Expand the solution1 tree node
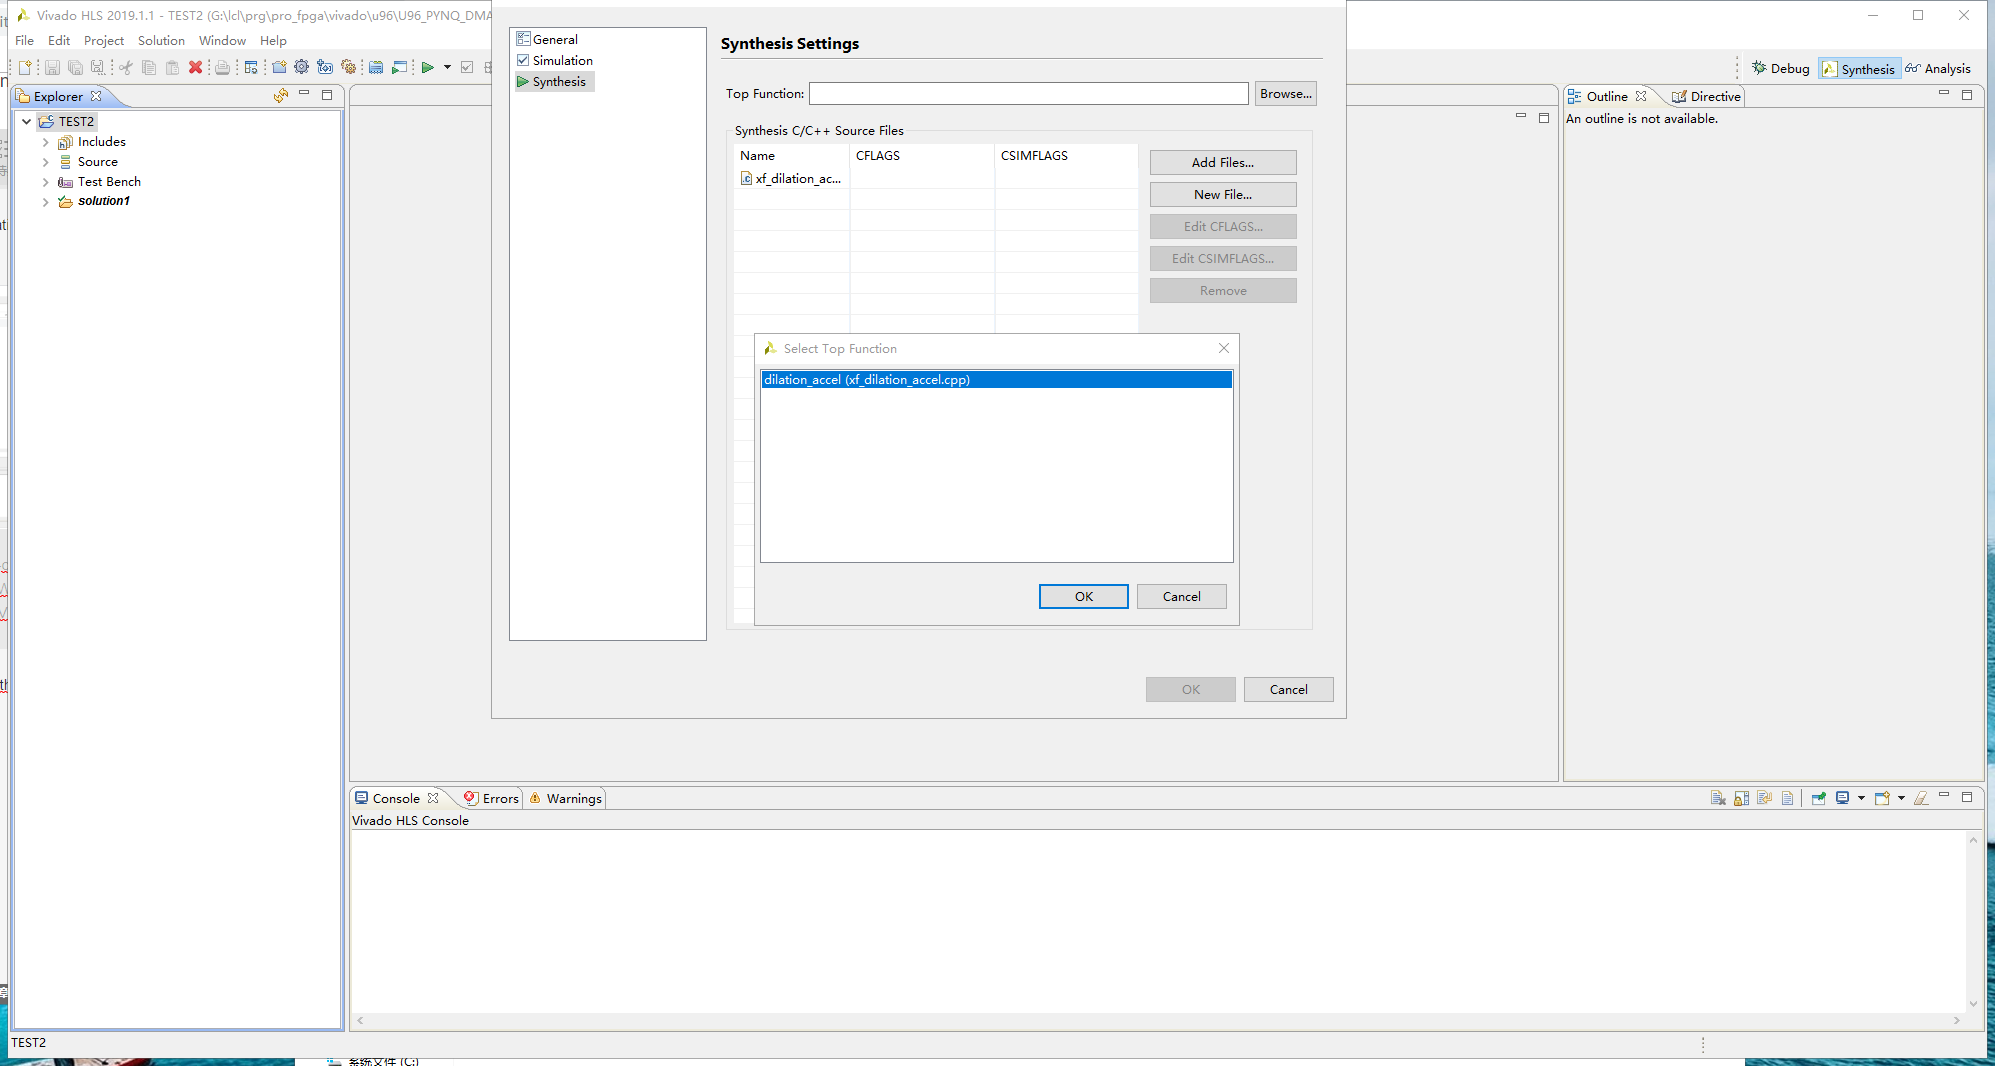 tap(45, 201)
